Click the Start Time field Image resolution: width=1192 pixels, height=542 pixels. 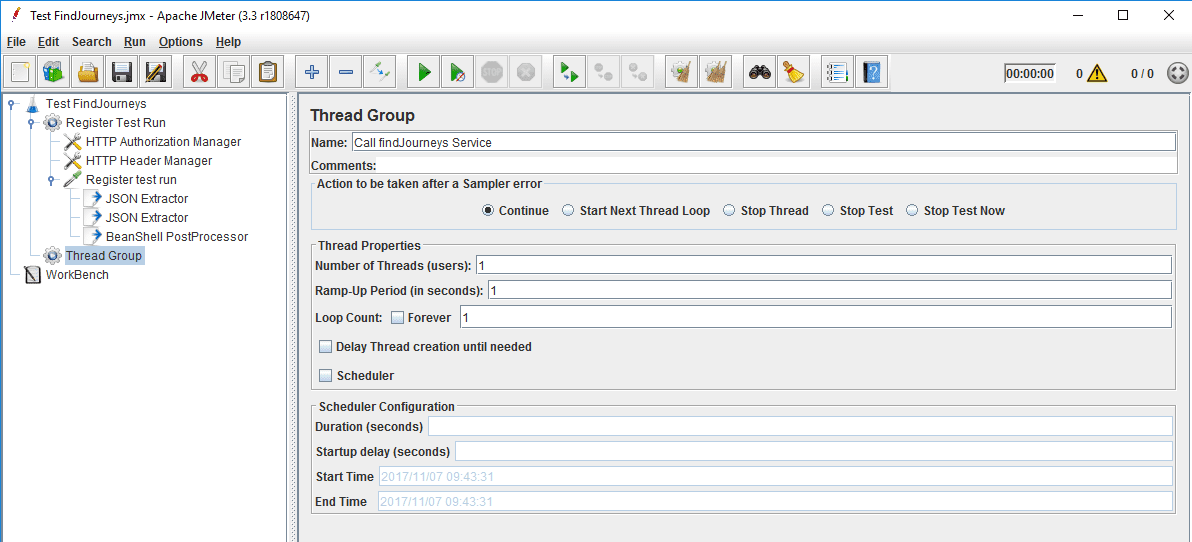(x=775, y=477)
